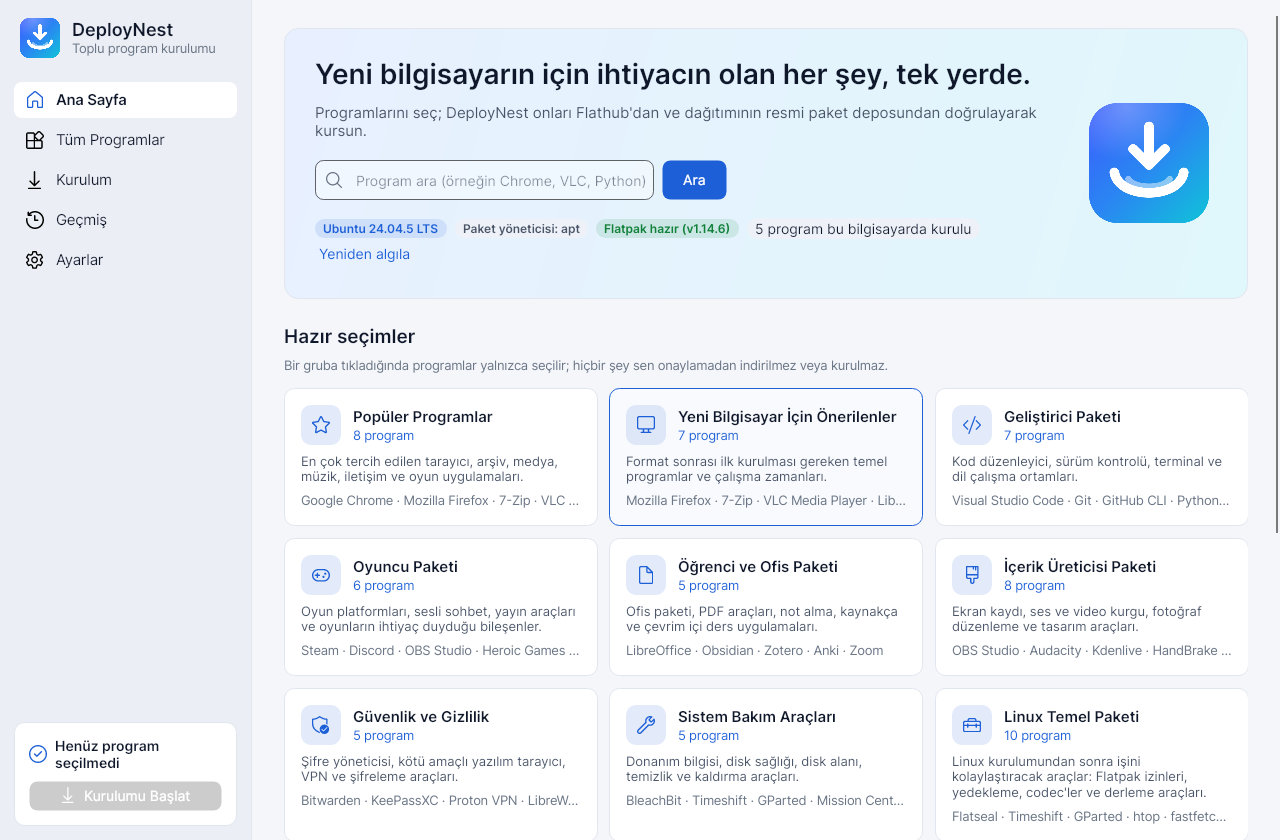Open the Geçmiş page
The width and height of the screenshot is (1280, 840).
coord(125,220)
